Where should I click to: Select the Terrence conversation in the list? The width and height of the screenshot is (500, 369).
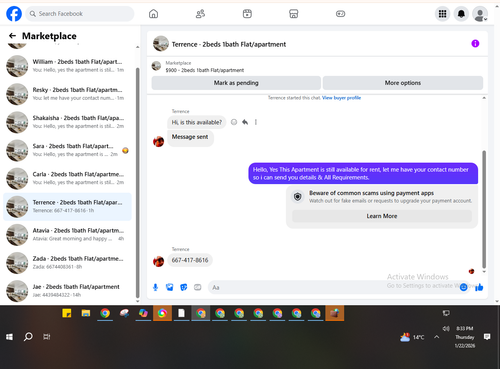coord(67,206)
